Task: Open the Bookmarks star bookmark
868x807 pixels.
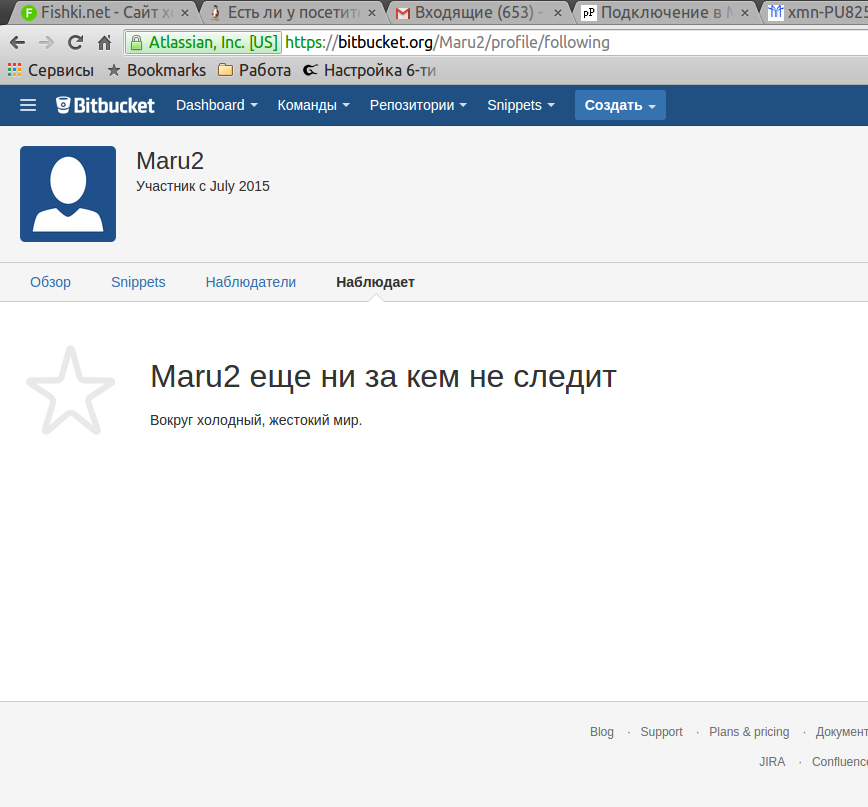Action: (157, 70)
